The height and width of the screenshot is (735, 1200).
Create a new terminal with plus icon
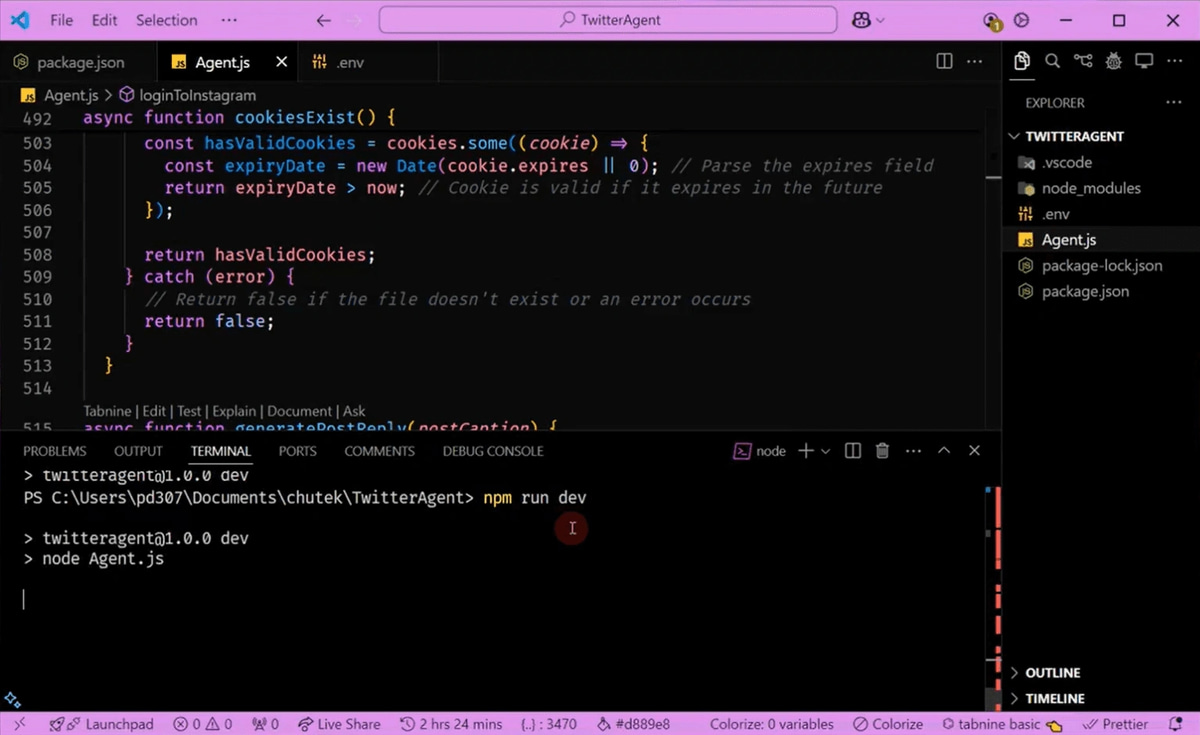coord(805,451)
